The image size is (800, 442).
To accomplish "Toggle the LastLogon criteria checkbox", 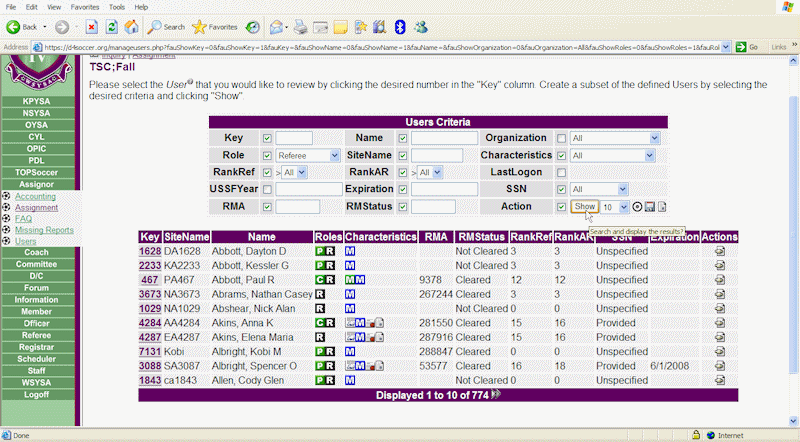I will 561,172.
